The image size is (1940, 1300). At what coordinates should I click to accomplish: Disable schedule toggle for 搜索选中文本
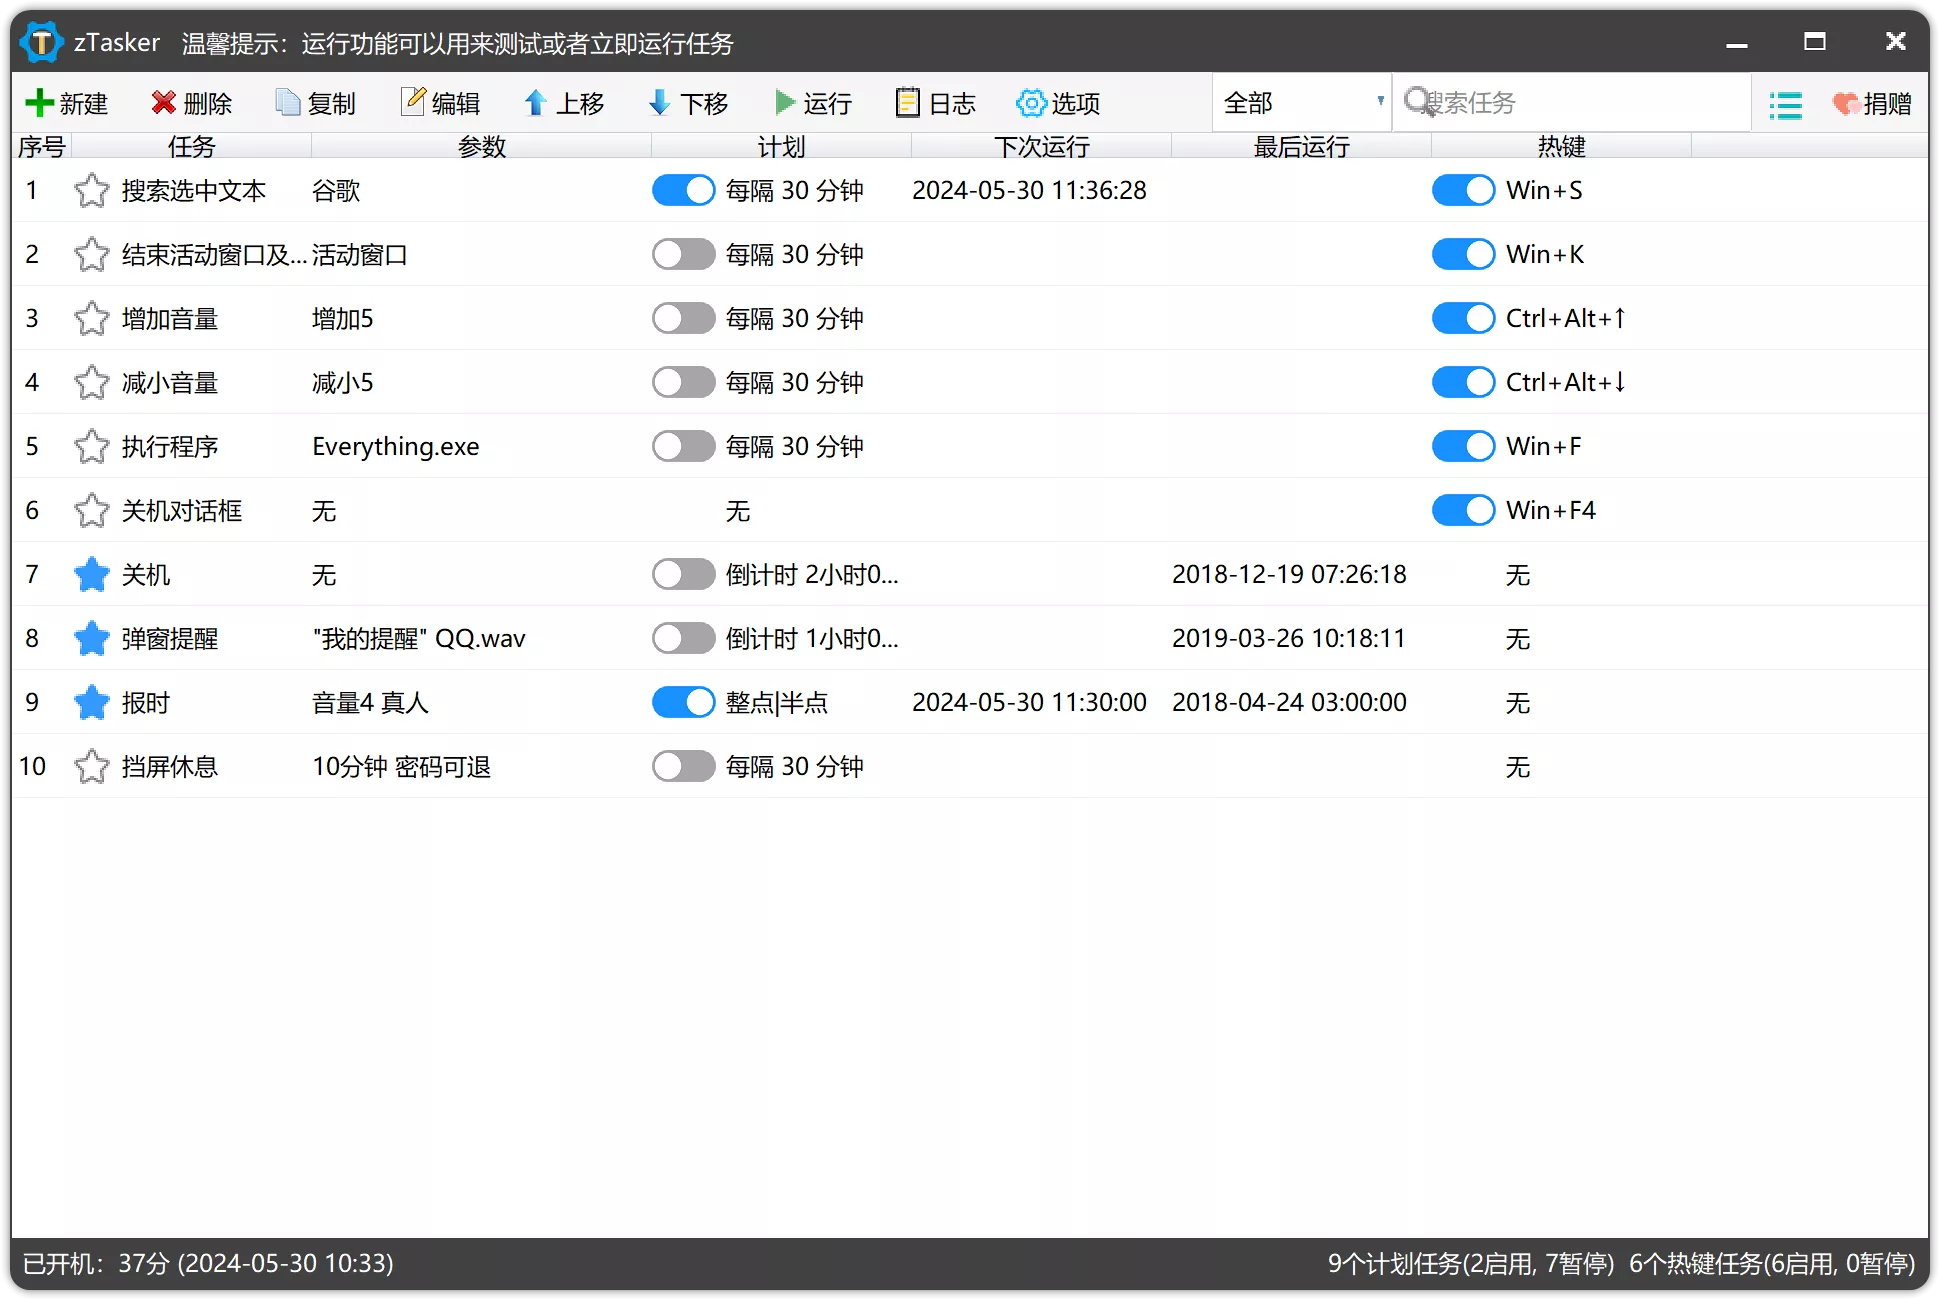(683, 190)
